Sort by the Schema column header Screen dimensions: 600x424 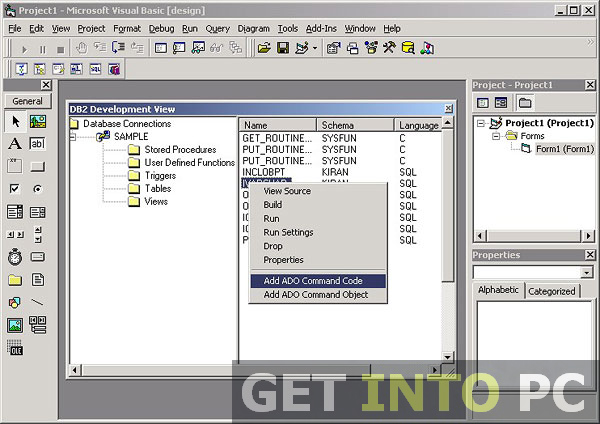(x=355, y=125)
